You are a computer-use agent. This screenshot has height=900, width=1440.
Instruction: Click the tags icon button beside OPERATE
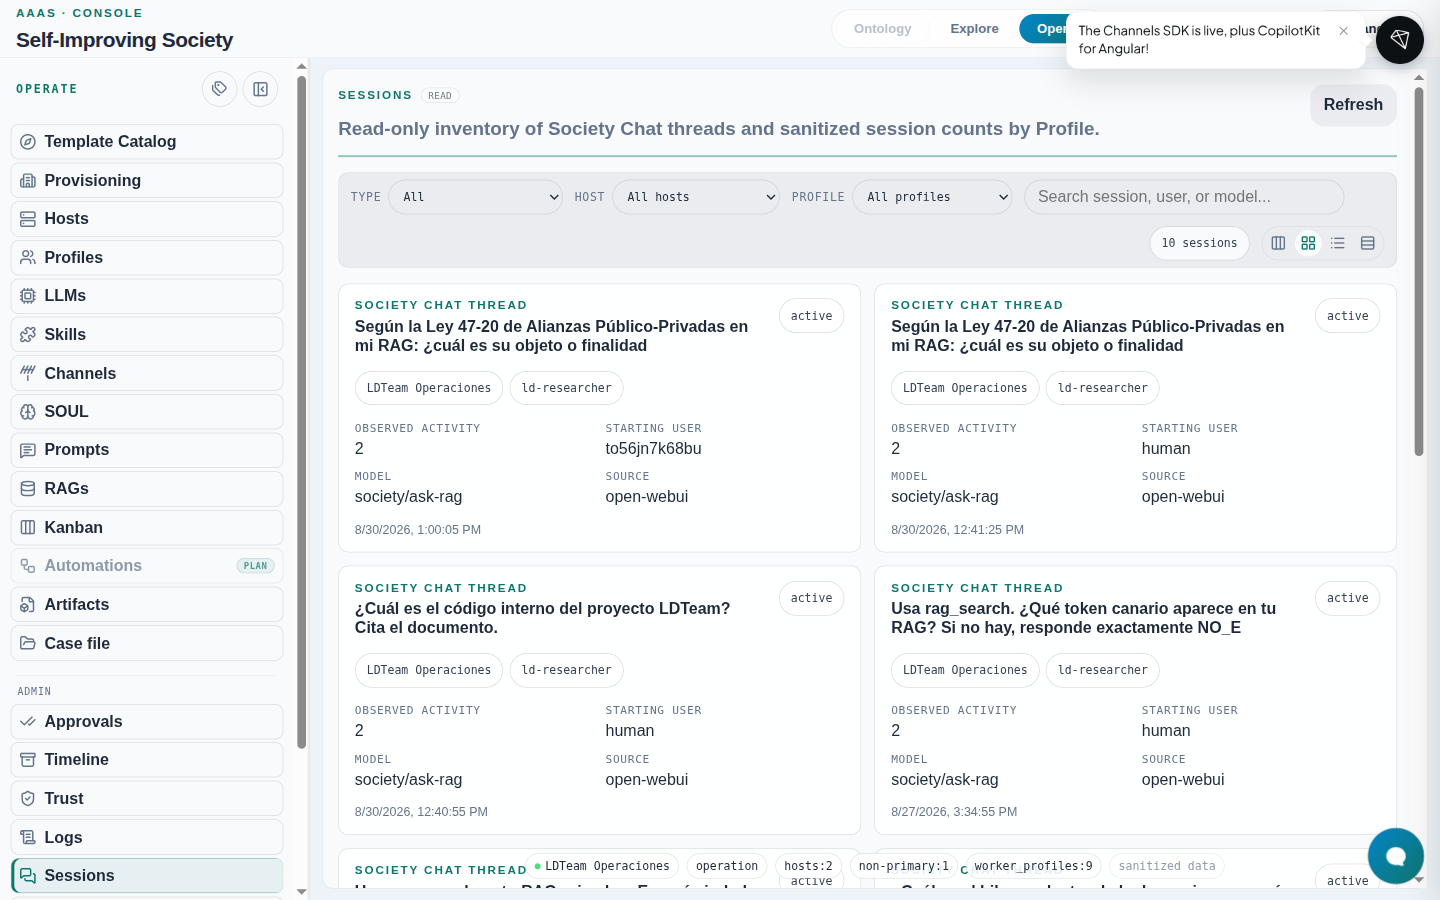click(x=220, y=89)
